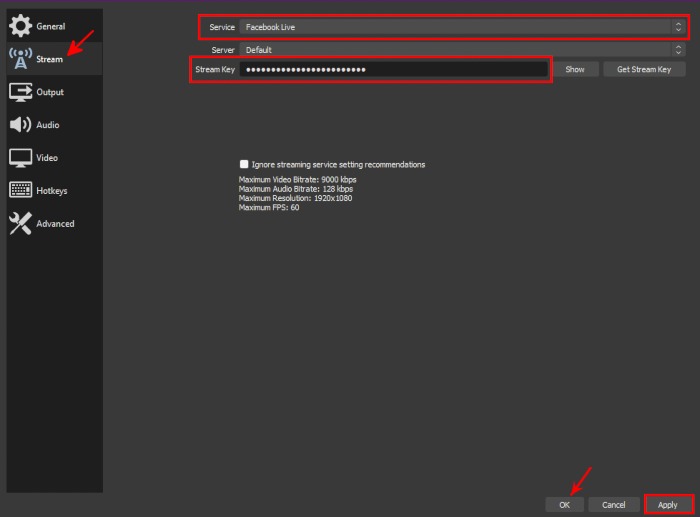Image resolution: width=700 pixels, height=517 pixels.
Task: Click the Hotkeys keyboard icon
Action: tap(20, 190)
